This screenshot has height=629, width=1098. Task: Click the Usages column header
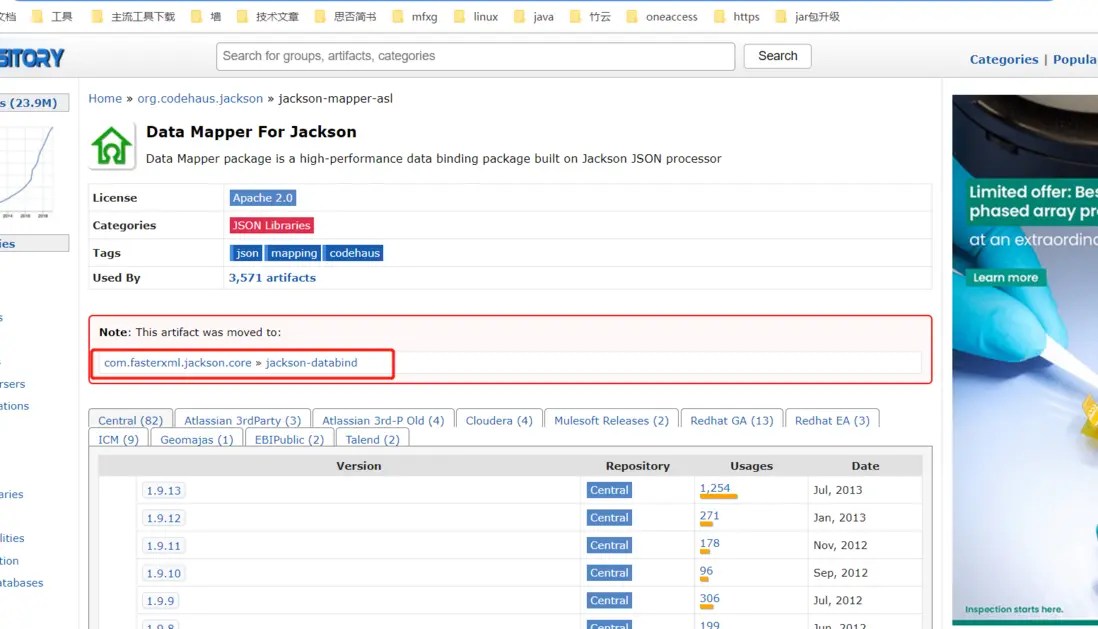point(751,466)
